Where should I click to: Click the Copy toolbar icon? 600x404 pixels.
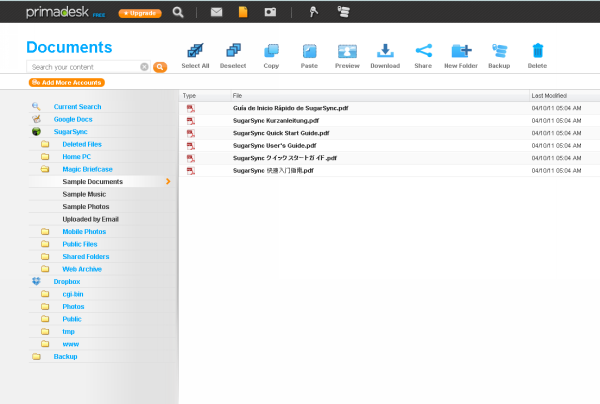coord(271,50)
